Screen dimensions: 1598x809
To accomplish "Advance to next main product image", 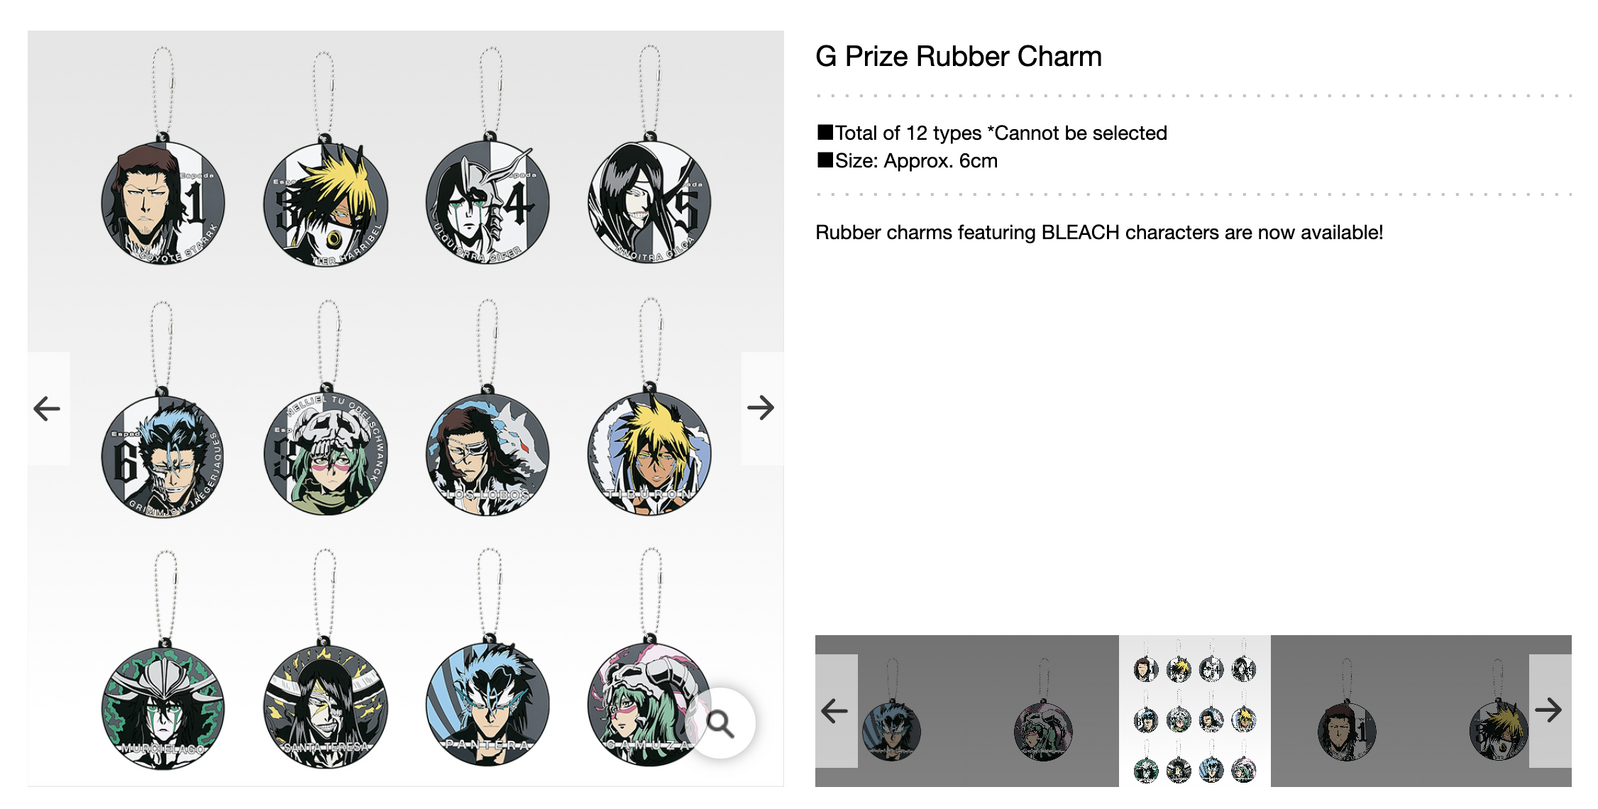I will 761,408.
